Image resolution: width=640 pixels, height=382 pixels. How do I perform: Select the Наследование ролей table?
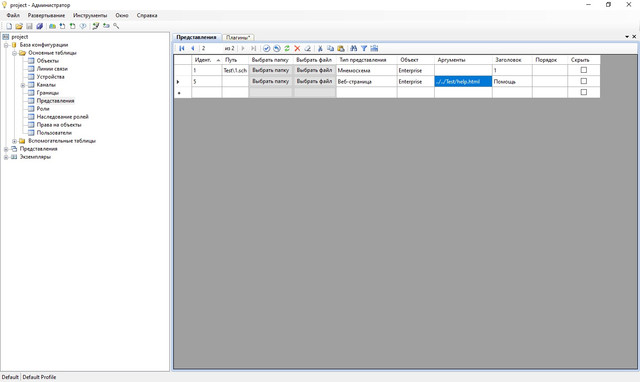[62, 117]
